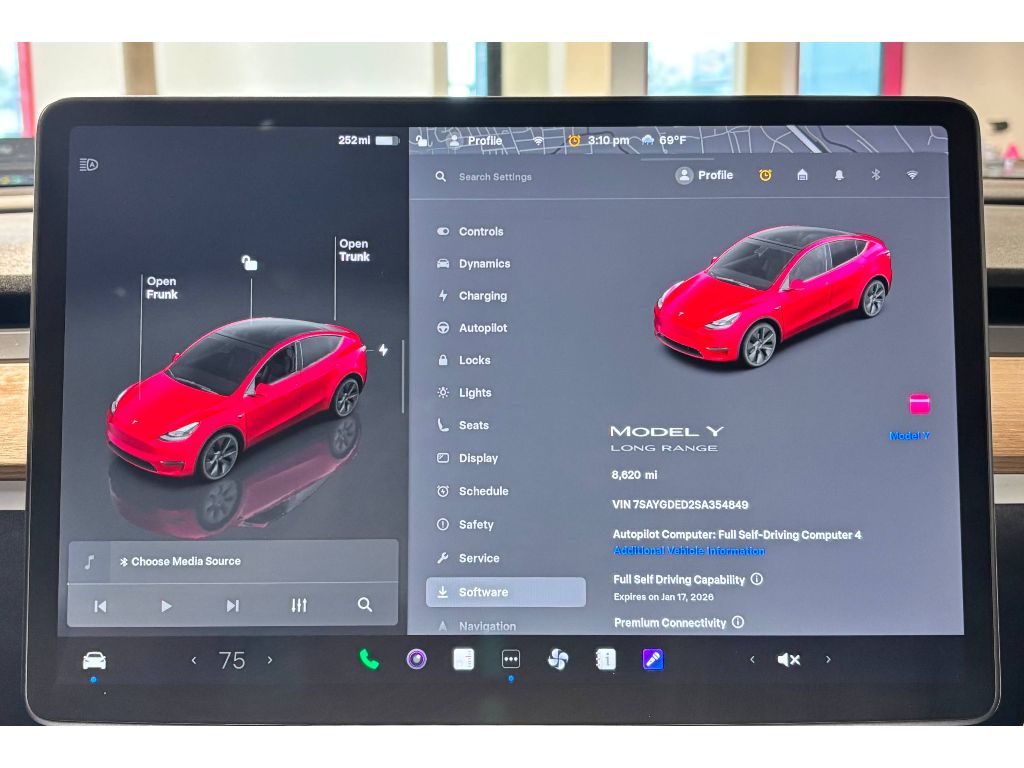Viewport: 1024px width, 768px height.
Task: Tap the fan climate control icon
Action: pos(558,659)
